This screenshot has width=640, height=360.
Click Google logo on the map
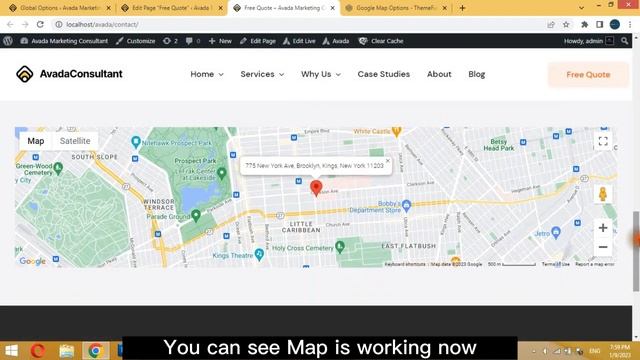pyautogui.click(x=32, y=261)
